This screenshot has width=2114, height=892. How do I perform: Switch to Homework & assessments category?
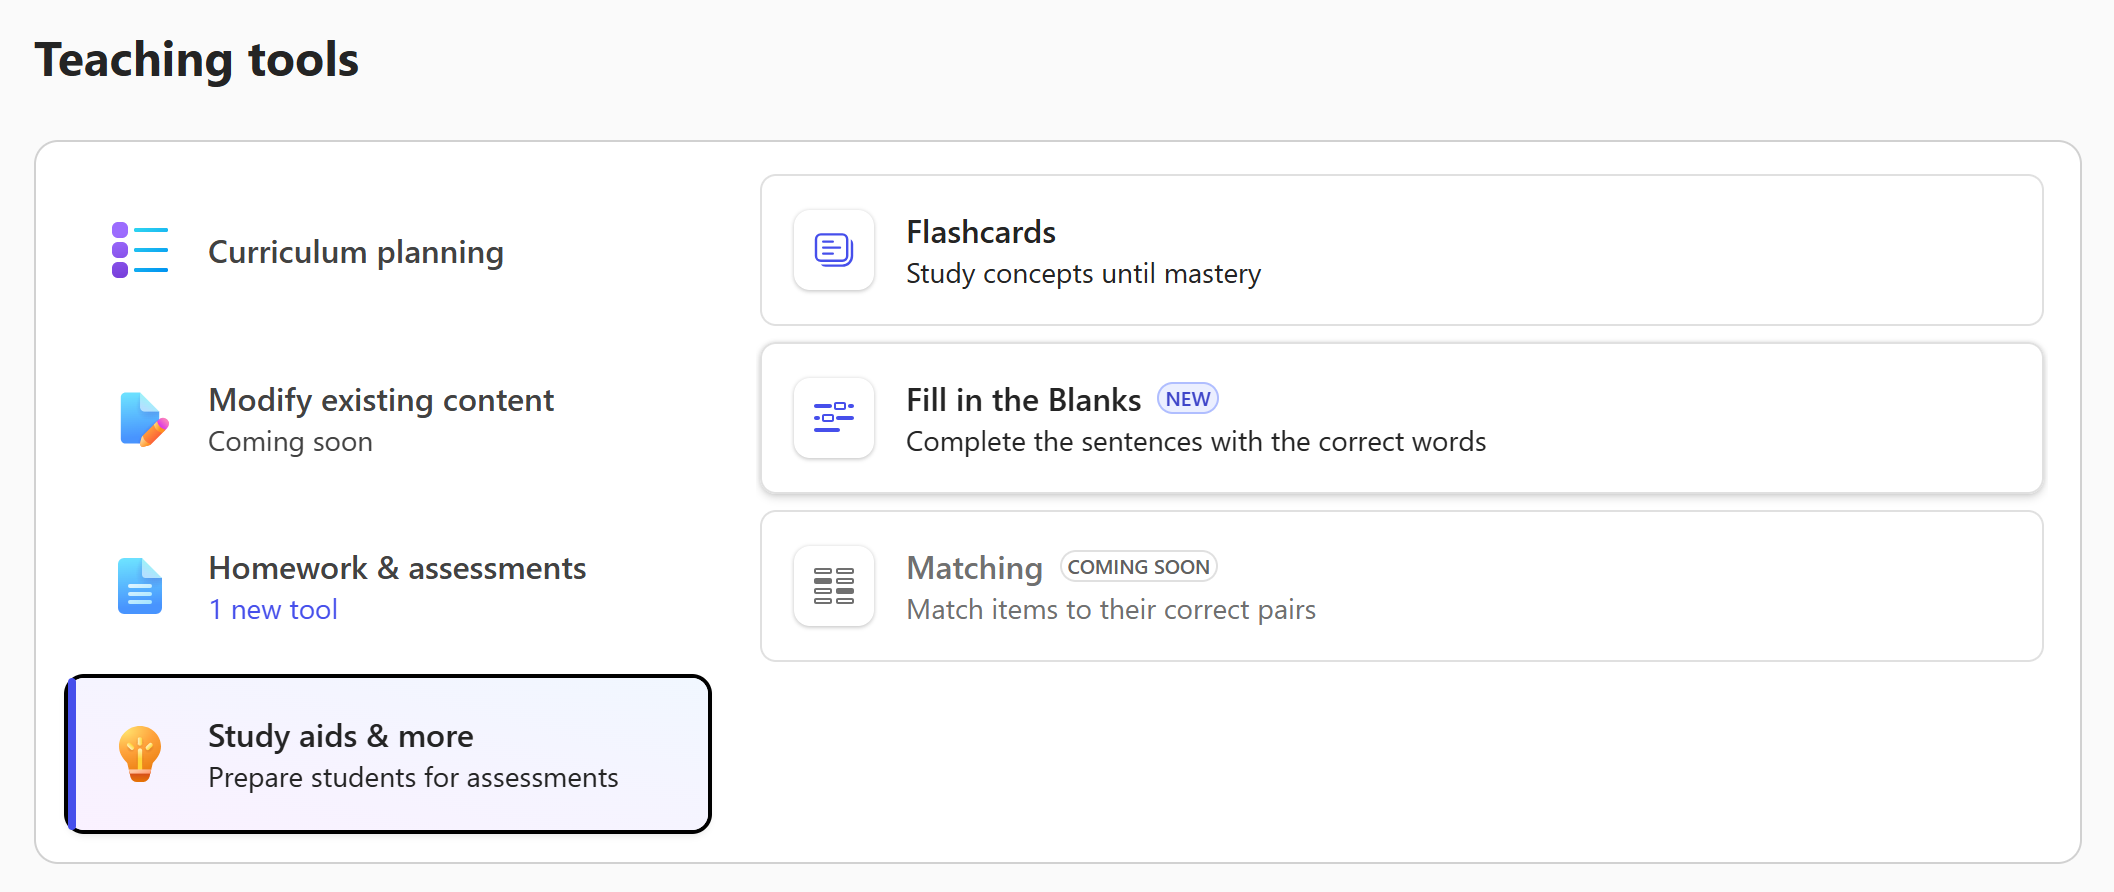click(397, 568)
